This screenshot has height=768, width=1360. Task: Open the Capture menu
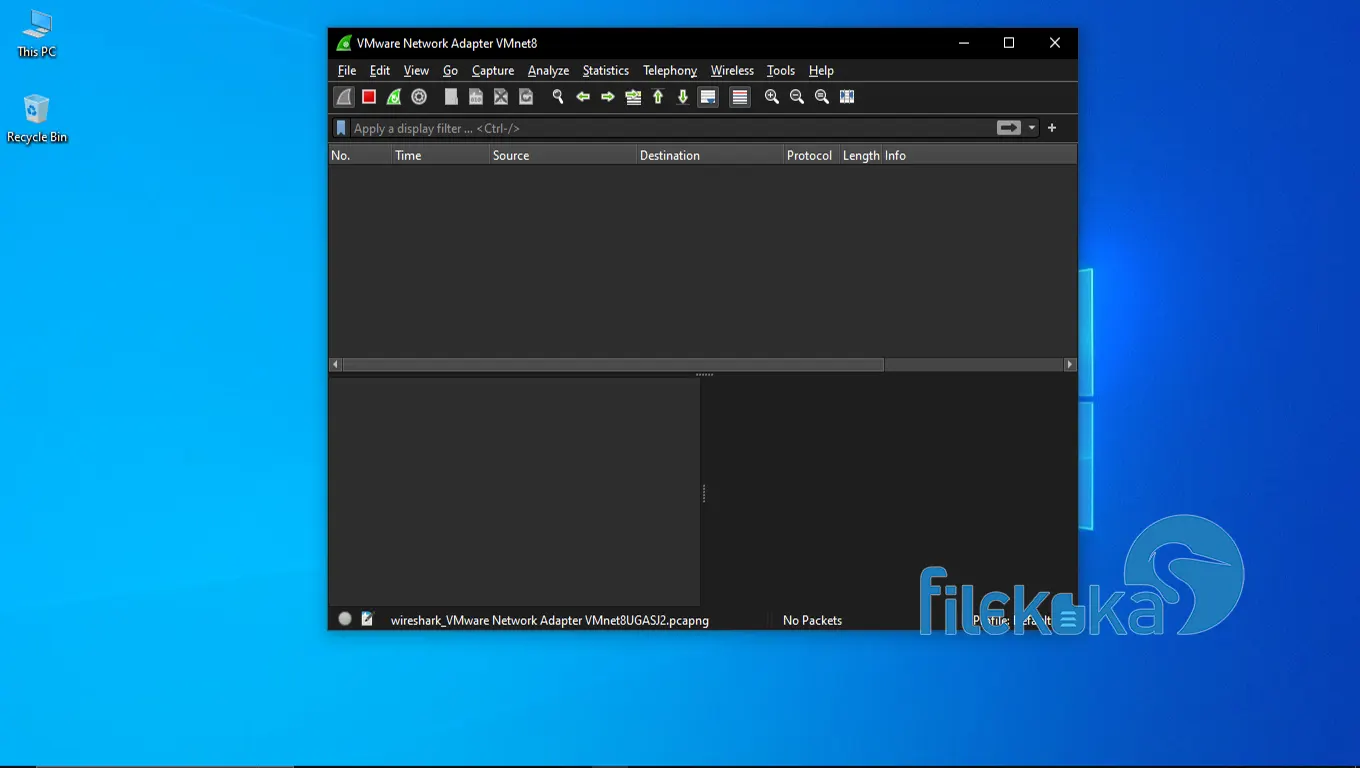[493, 71]
